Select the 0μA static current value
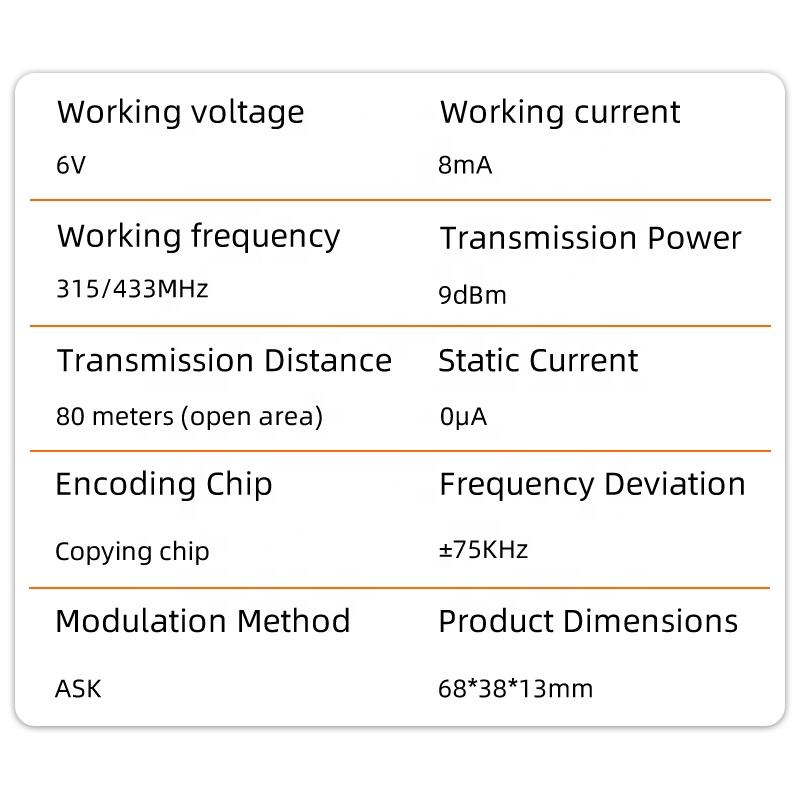Screen dimensions: 800x800 click(463, 416)
